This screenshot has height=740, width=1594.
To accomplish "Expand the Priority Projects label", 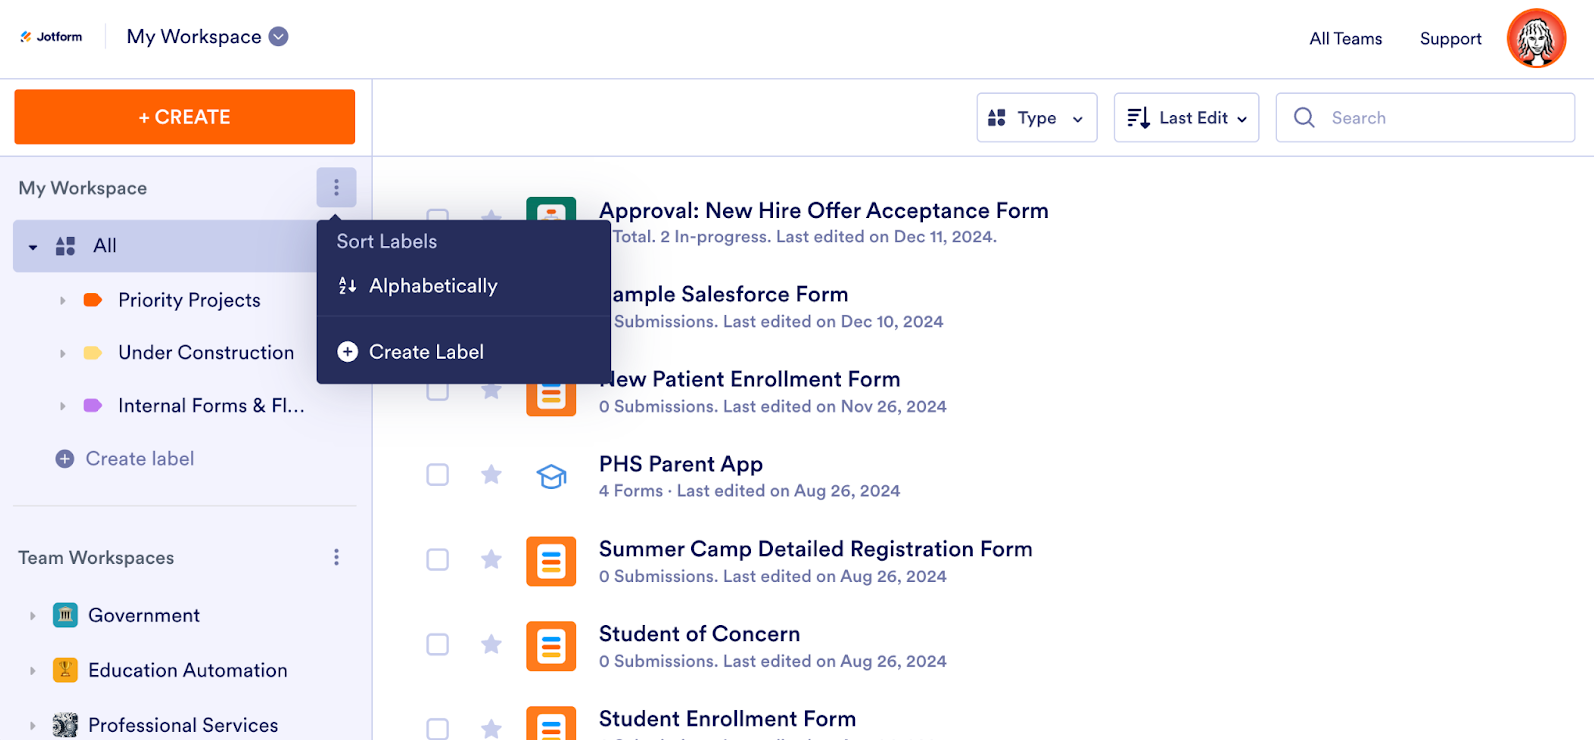I will click(x=63, y=300).
